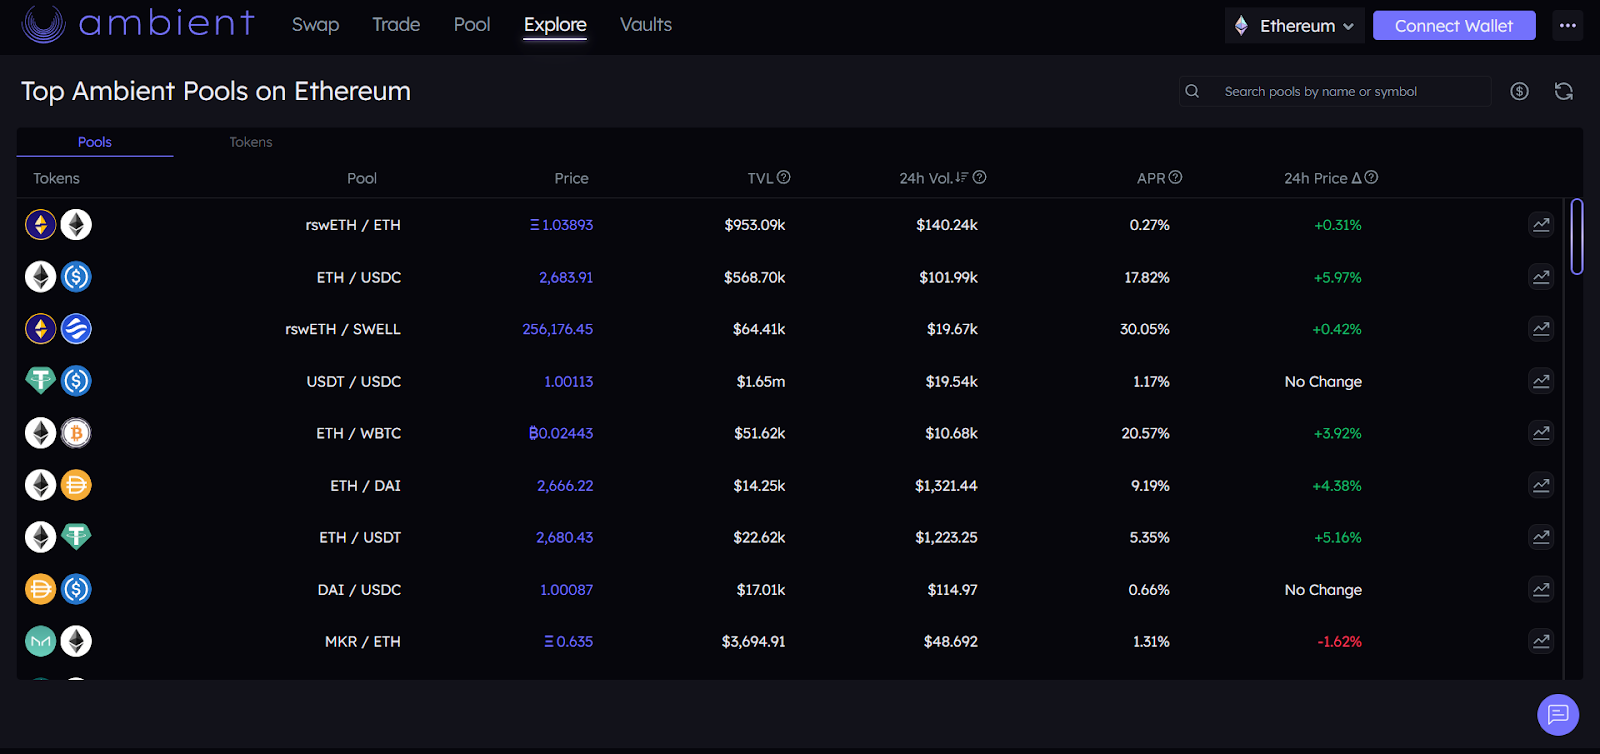1600x754 pixels.
Task: Select the ETH / WBTC pool name
Action: coord(359,433)
